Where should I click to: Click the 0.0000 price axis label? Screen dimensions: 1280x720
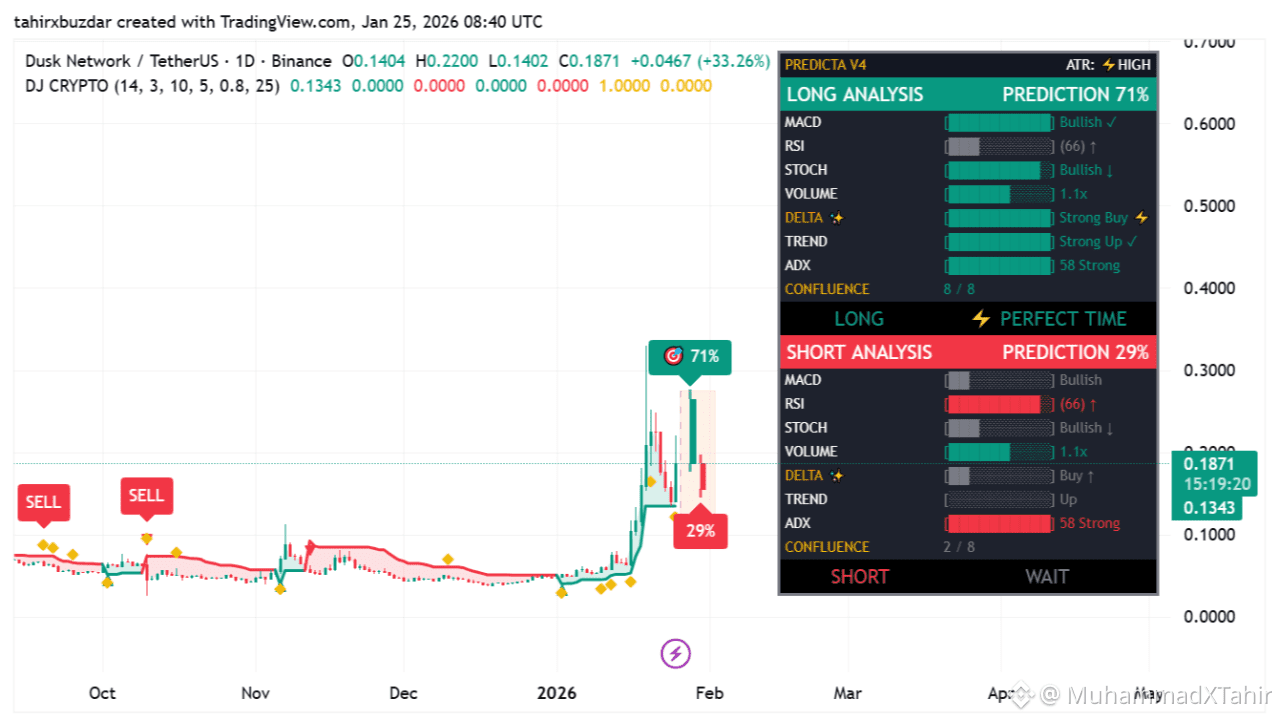[x=1210, y=616]
